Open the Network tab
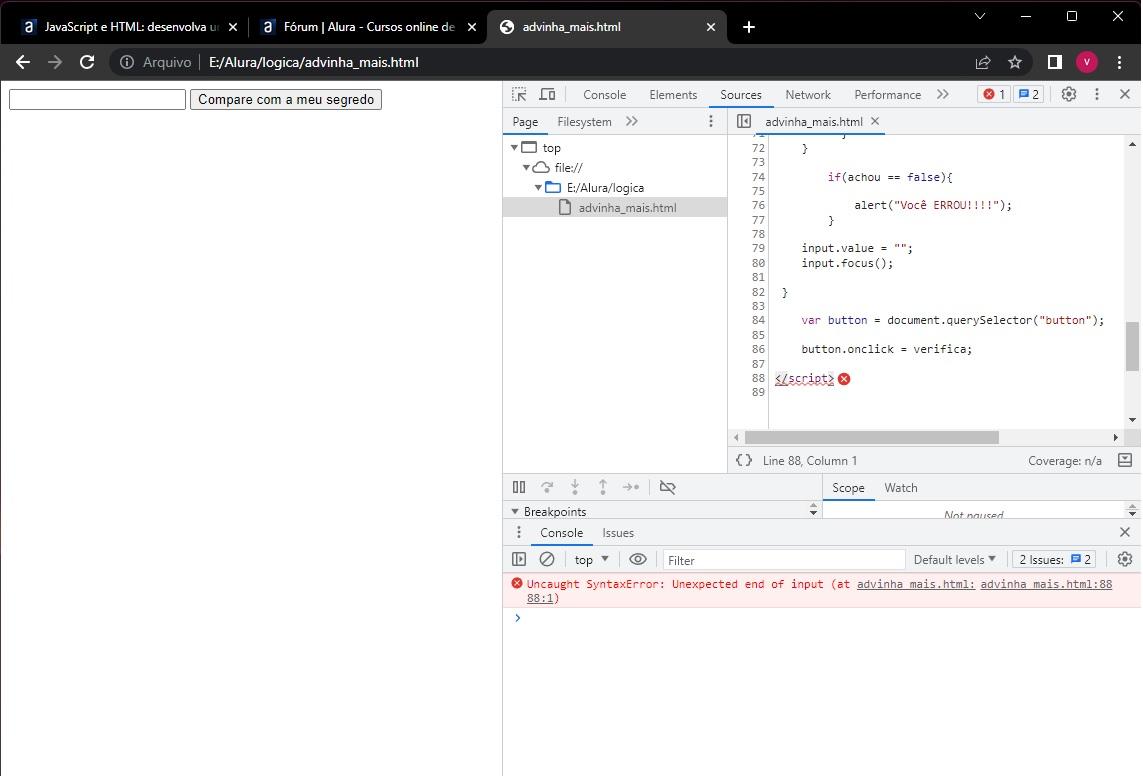The width and height of the screenshot is (1143, 776). (x=808, y=95)
